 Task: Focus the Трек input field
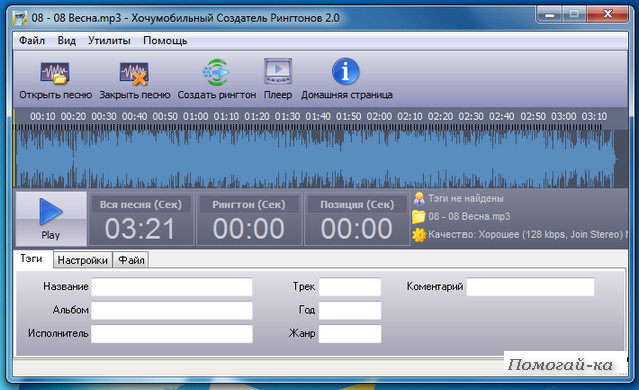pos(350,286)
